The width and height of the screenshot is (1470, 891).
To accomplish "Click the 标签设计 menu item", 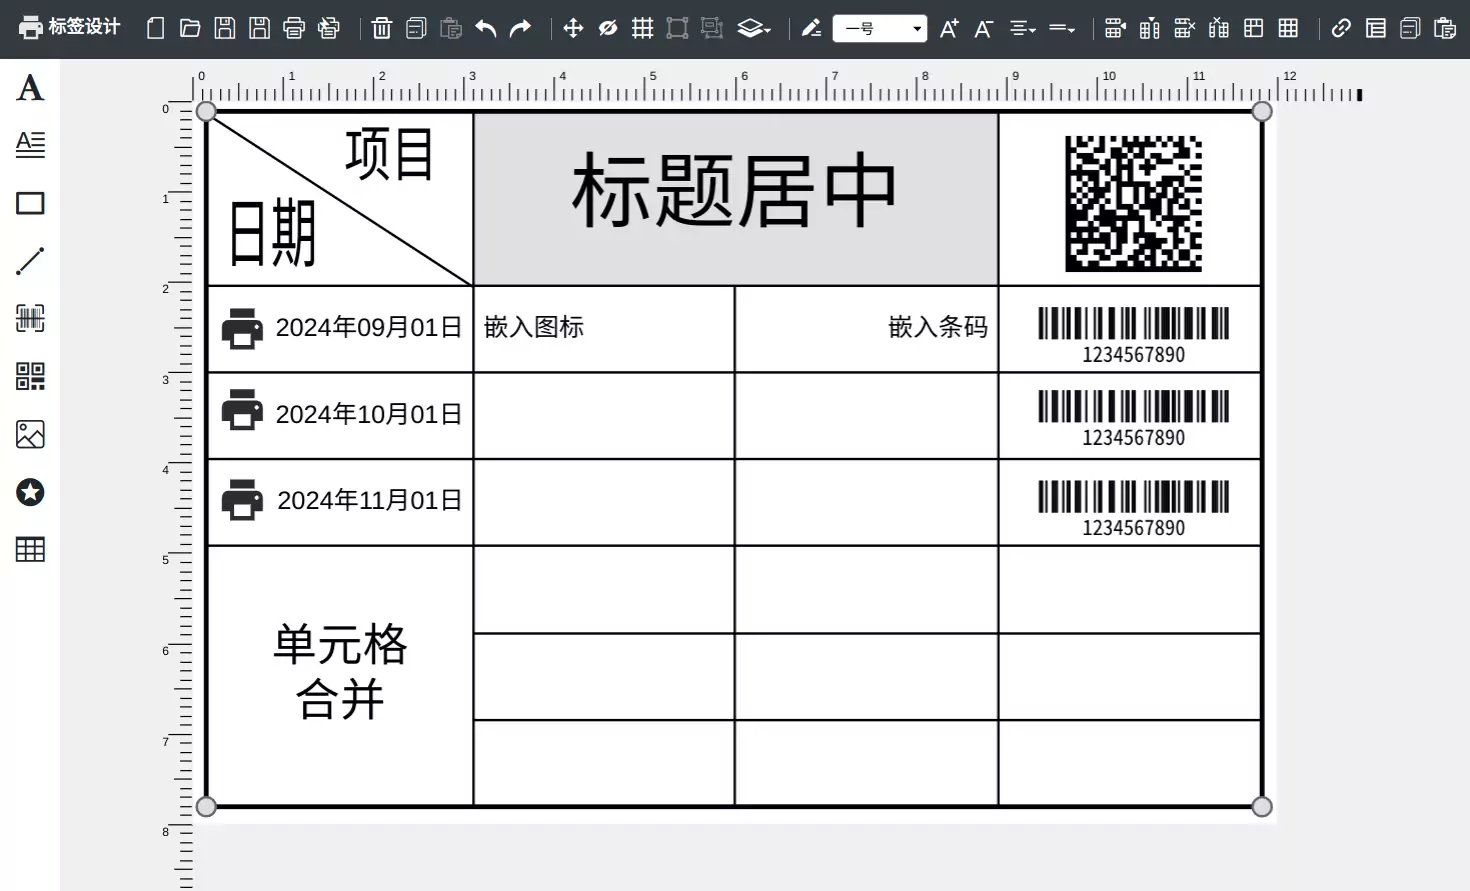I will pos(68,28).
